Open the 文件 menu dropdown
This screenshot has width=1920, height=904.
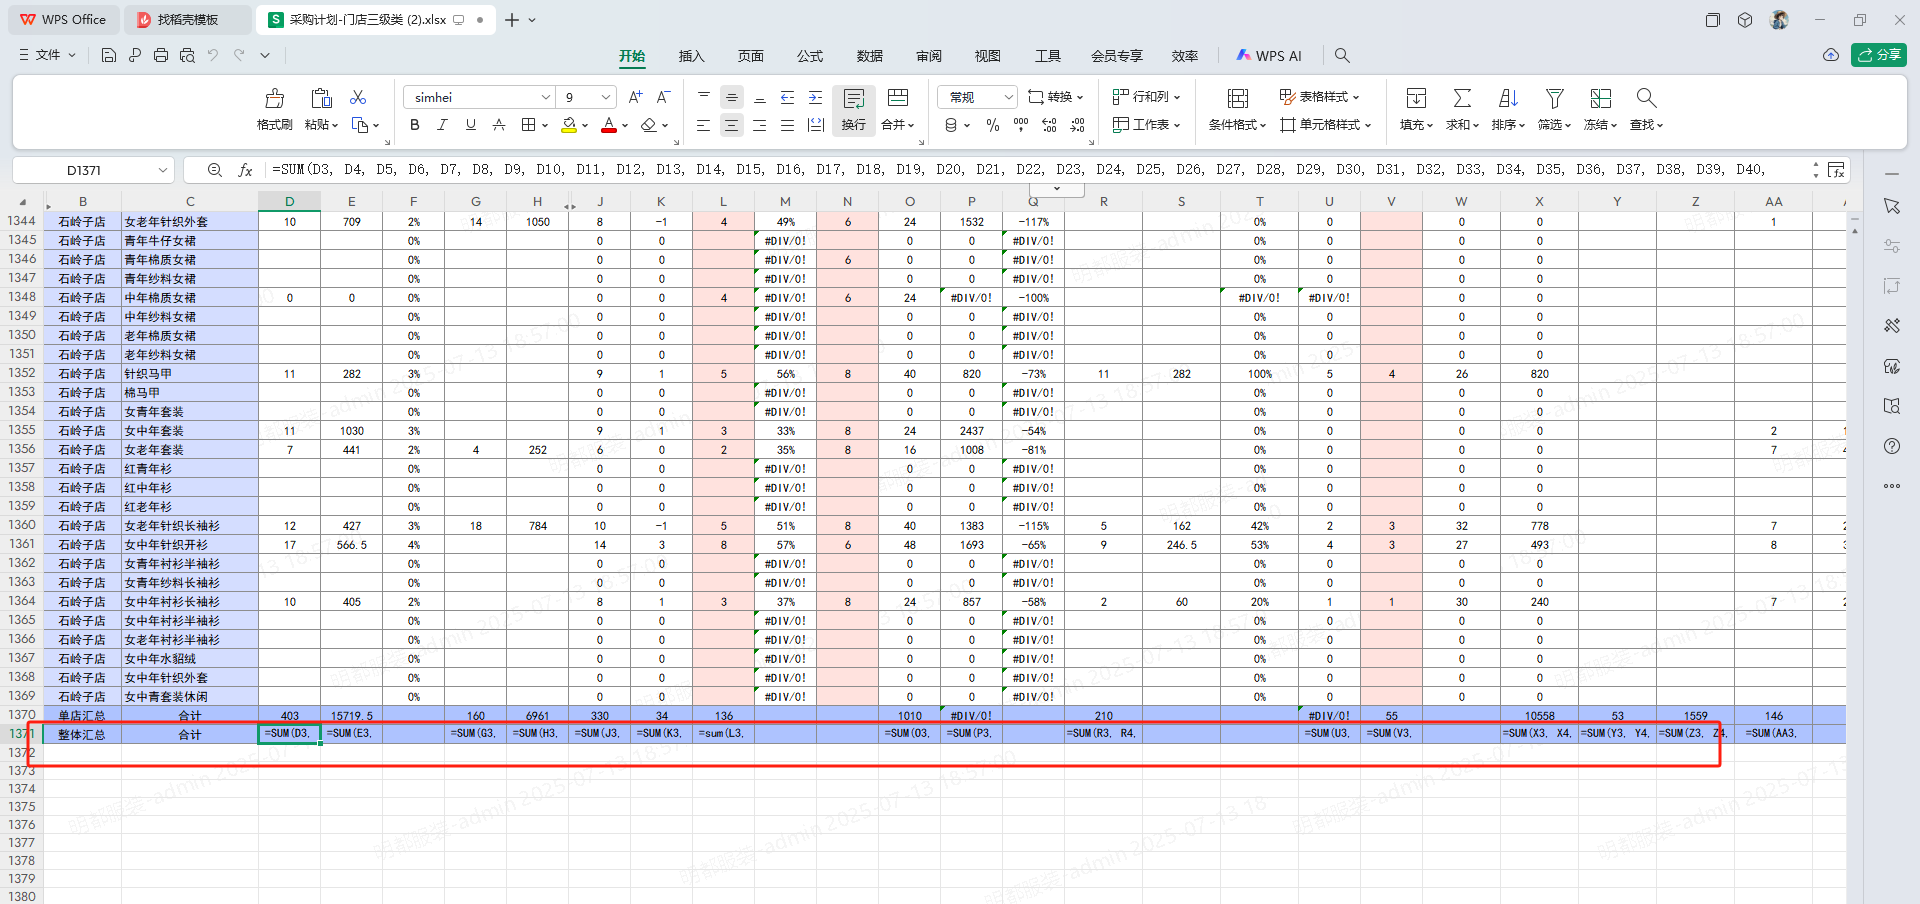[48, 55]
